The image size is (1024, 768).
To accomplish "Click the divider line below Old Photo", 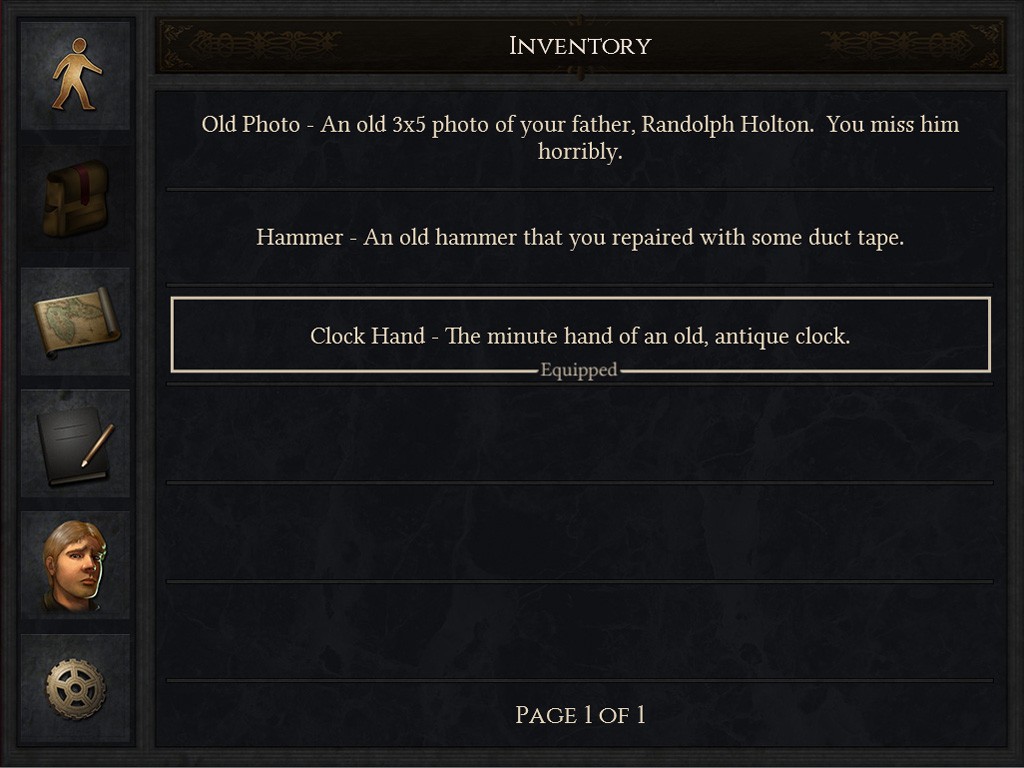I will point(580,189).
